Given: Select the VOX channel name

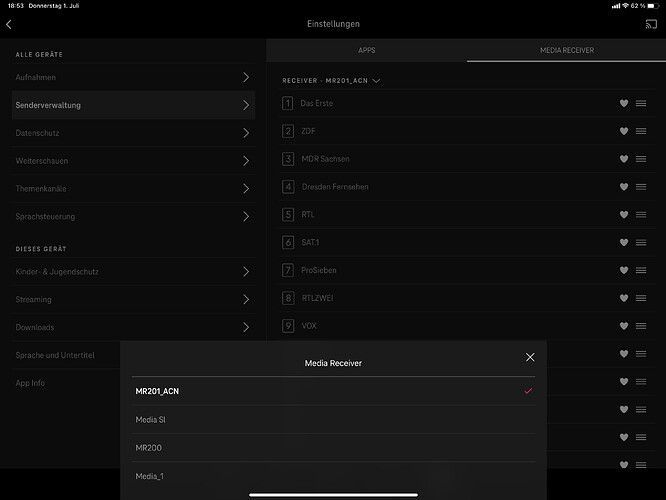Looking at the screenshot, I should click(309, 326).
